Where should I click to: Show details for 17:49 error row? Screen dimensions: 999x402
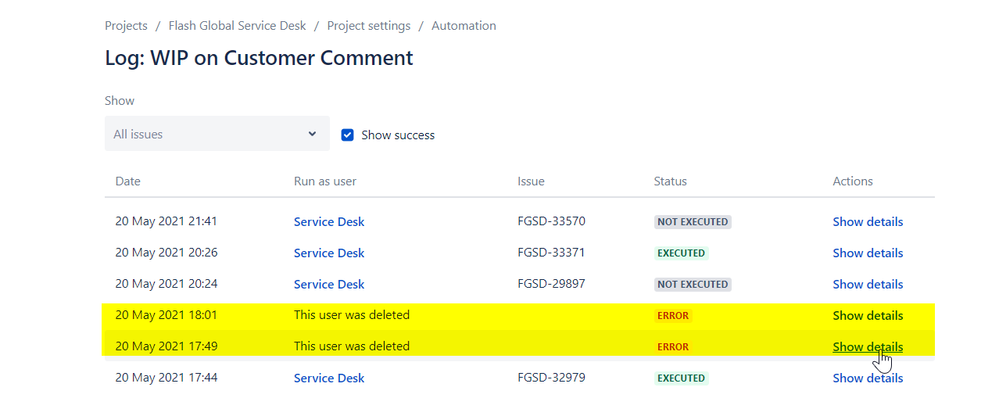tap(867, 347)
